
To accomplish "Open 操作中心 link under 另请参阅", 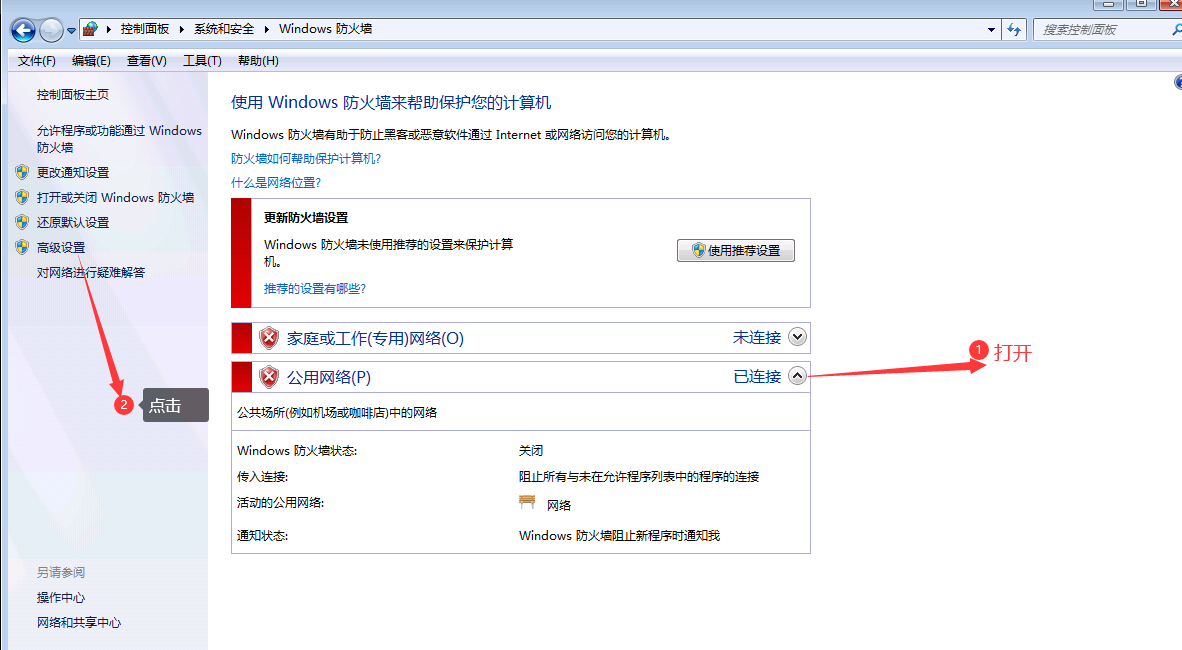I will click(x=61, y=597).
